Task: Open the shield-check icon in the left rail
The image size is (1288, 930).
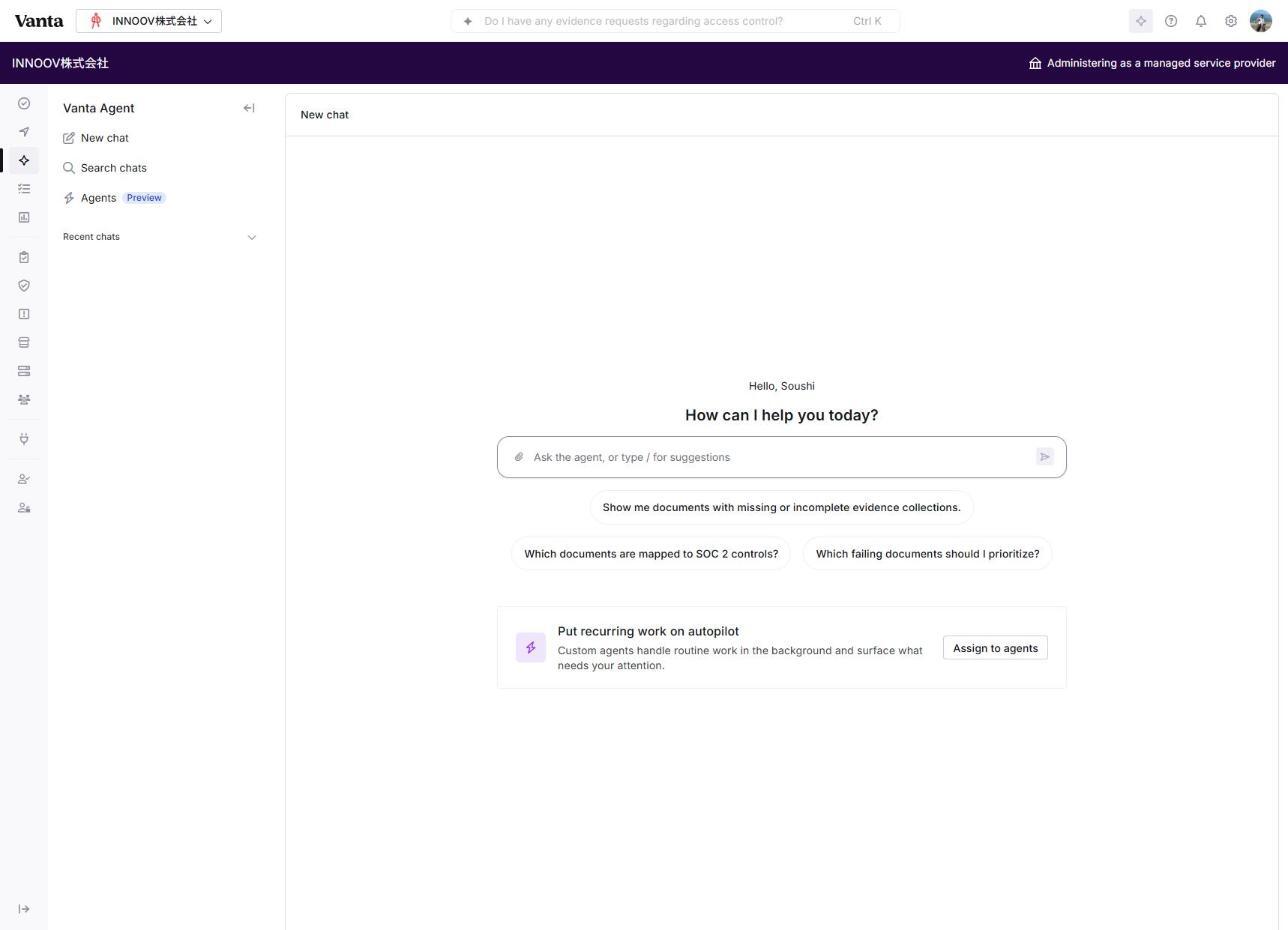Action: tap(24, 286)
